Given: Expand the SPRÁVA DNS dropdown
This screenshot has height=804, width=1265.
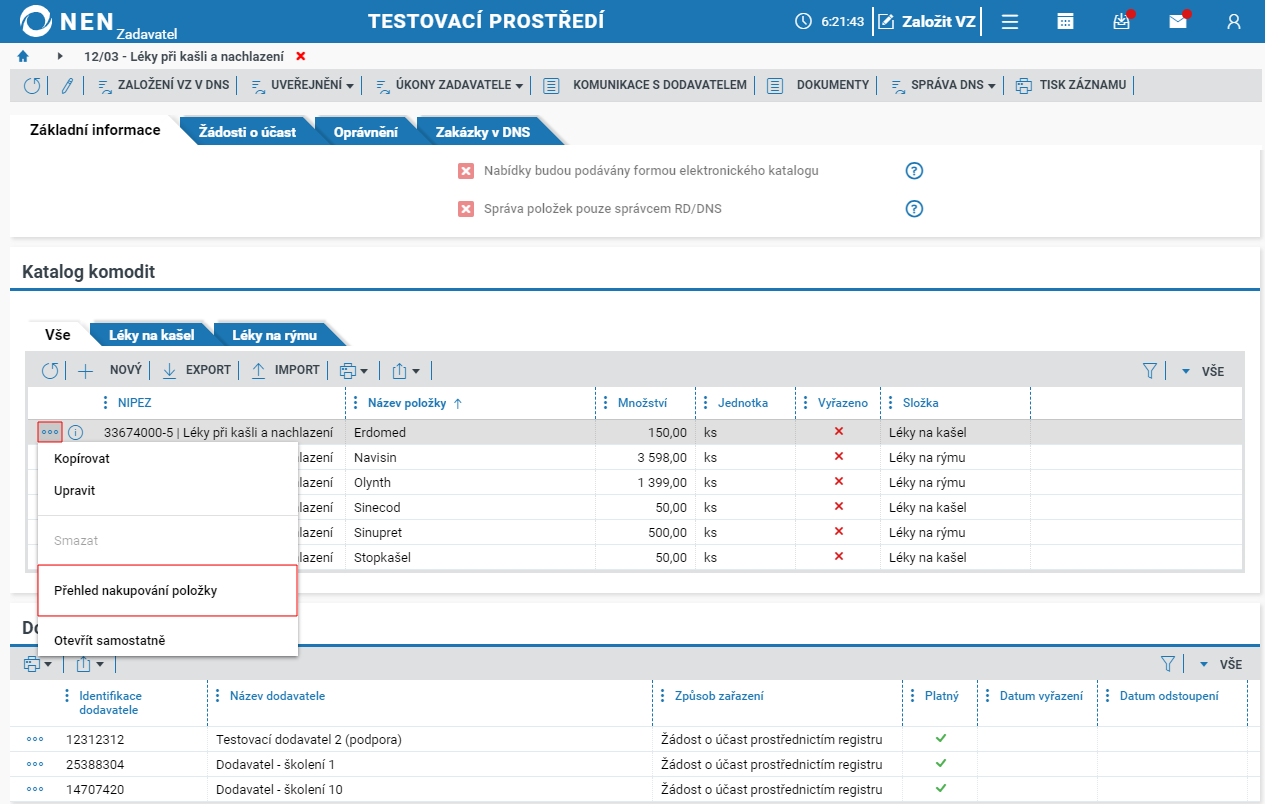Looking at the screenshot, I should click(x=943, y=85).
